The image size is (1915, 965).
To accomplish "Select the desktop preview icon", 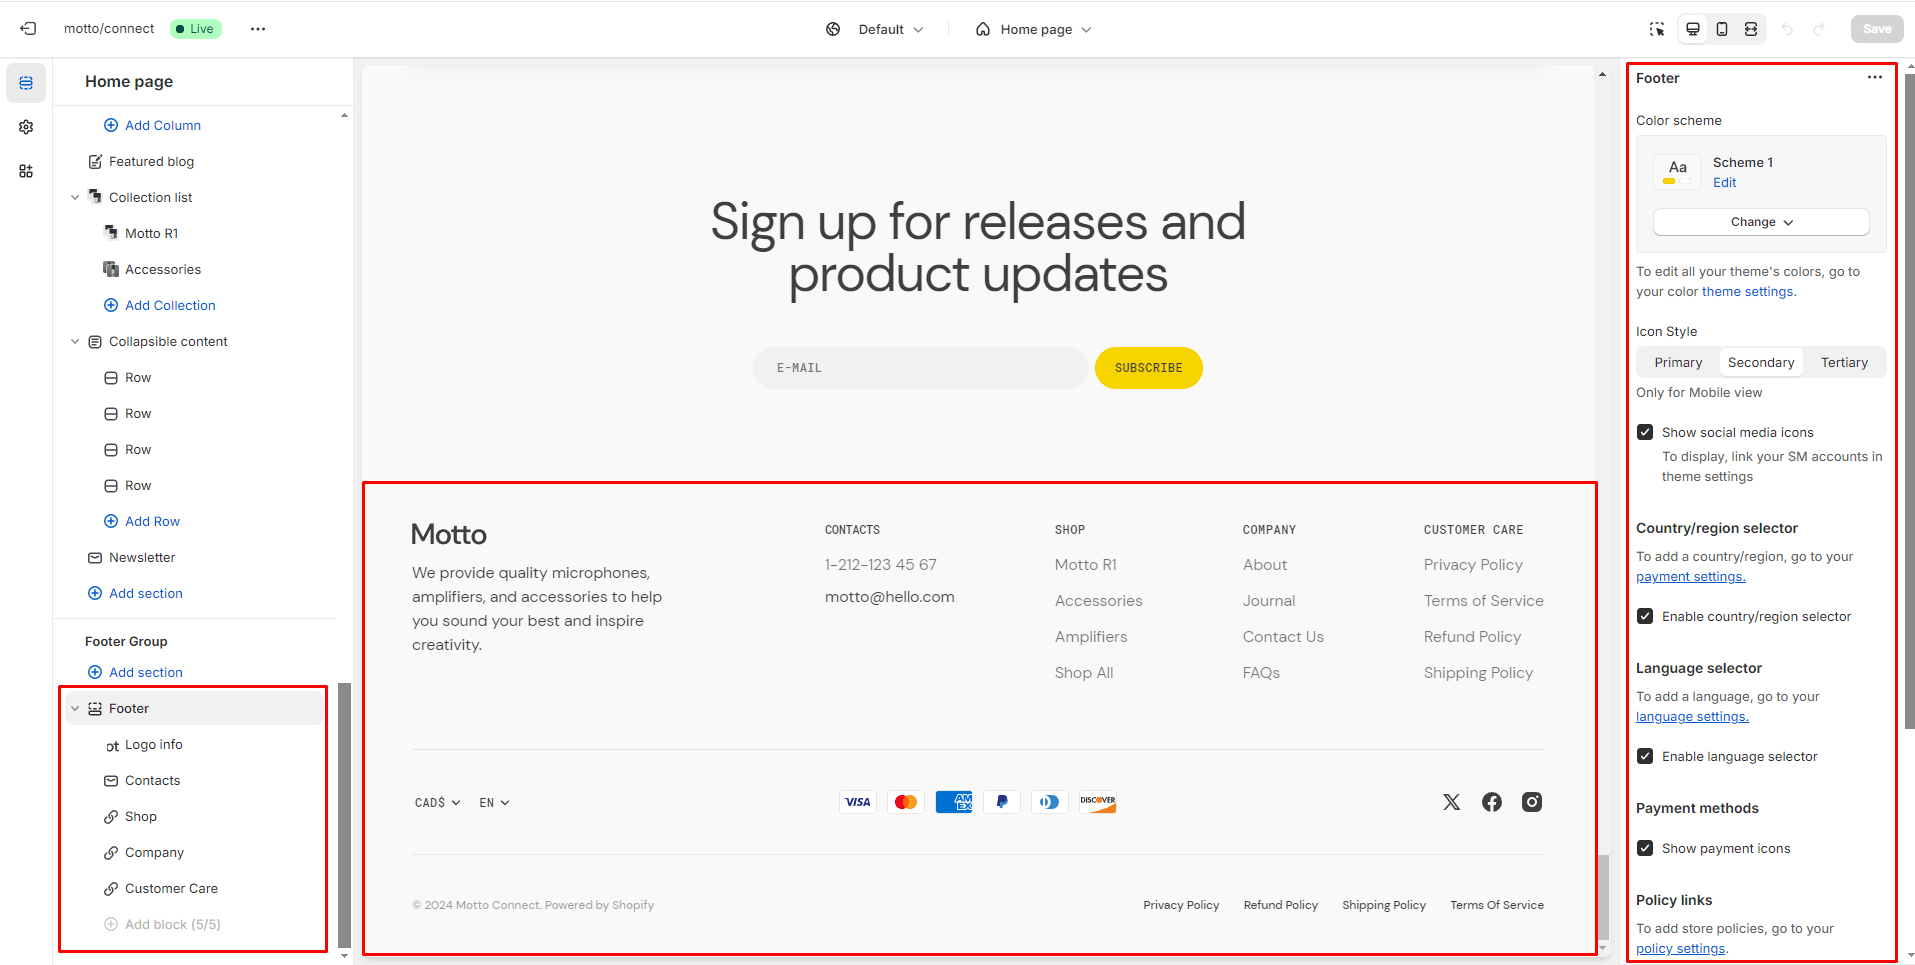I will (x=1693, y=29).
